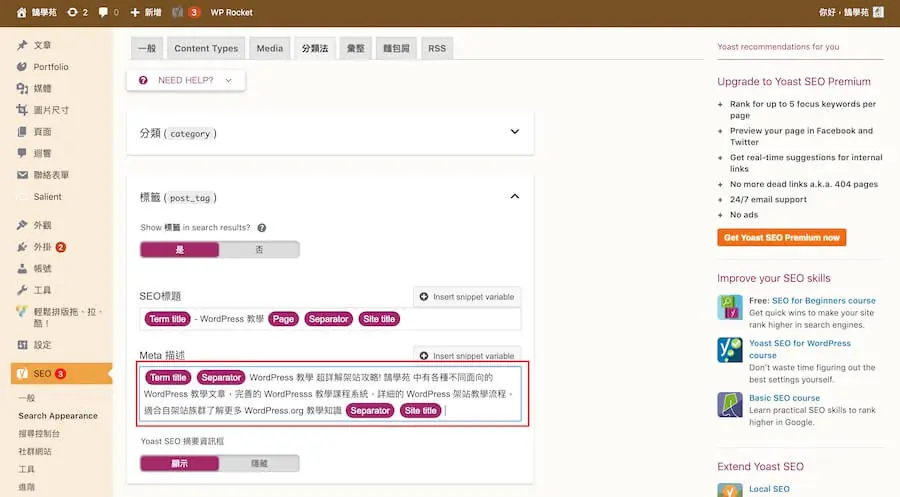Click SEO for Beginners course thumbnail
Image resolution: width=900 pixels, height=497 pixels.
tap(730, 307)
